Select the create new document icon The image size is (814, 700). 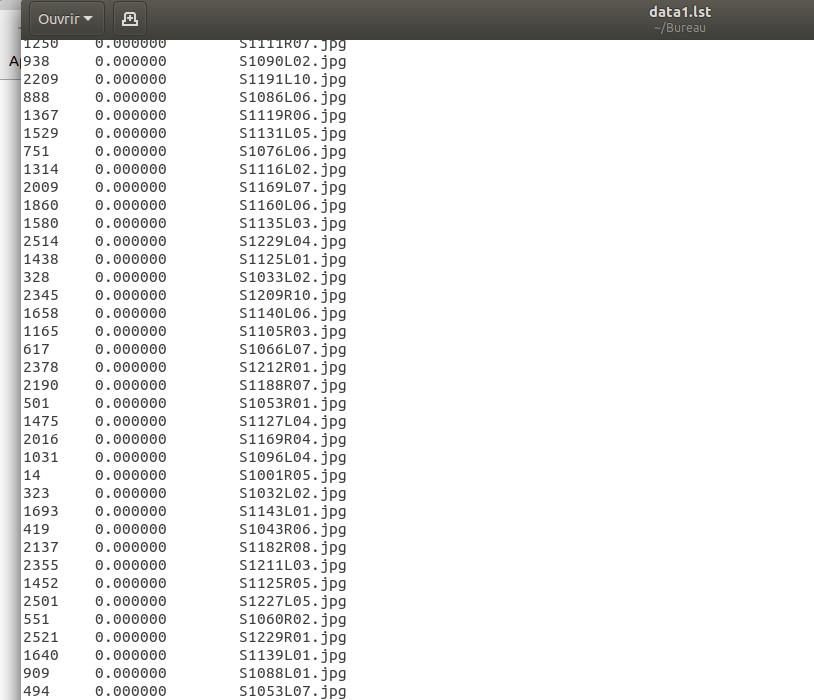(x=129, y=18)
